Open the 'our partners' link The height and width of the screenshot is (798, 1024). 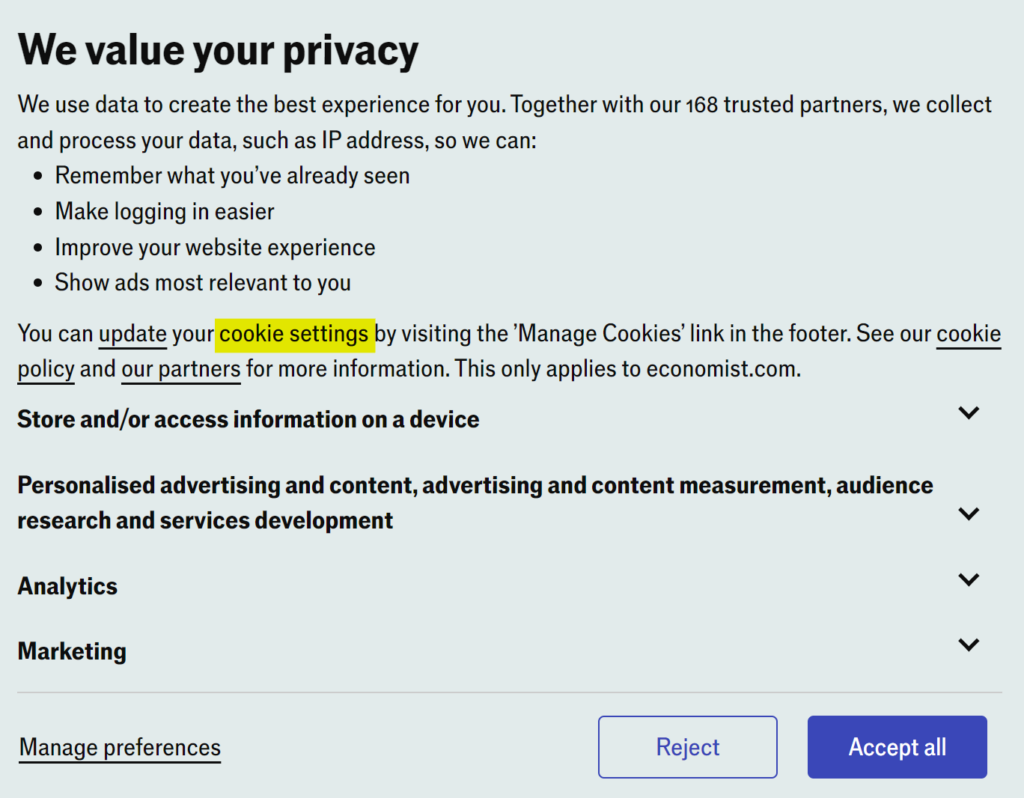(x=181, y=369)
